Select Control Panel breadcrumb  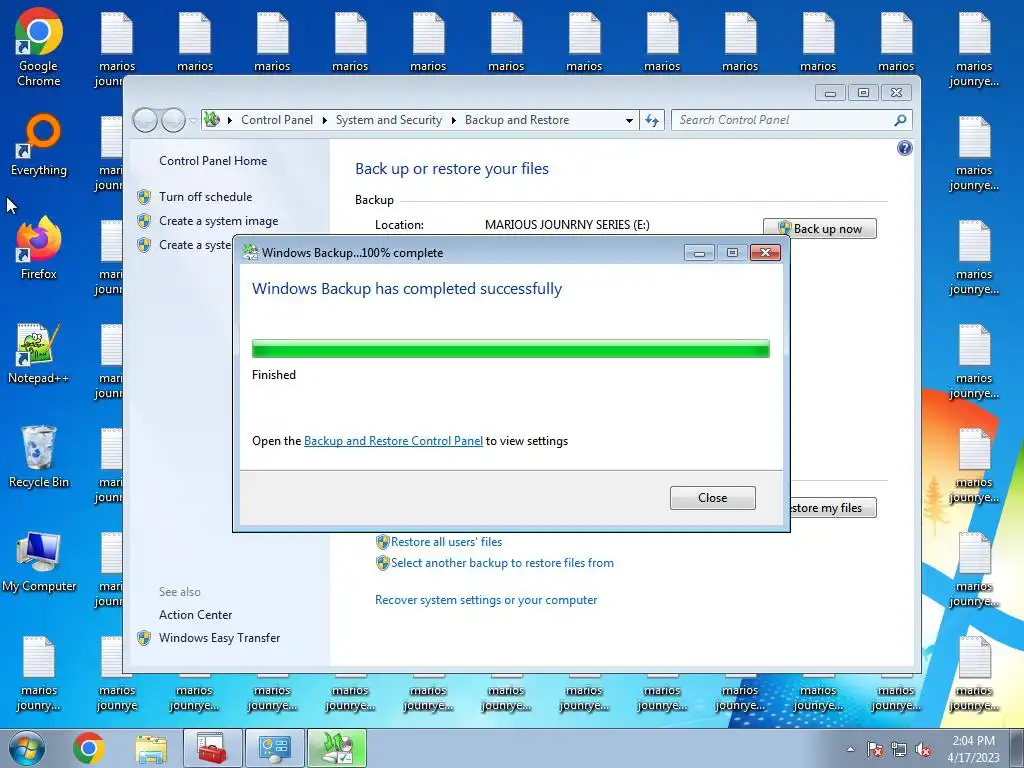[x=277, y=120]
